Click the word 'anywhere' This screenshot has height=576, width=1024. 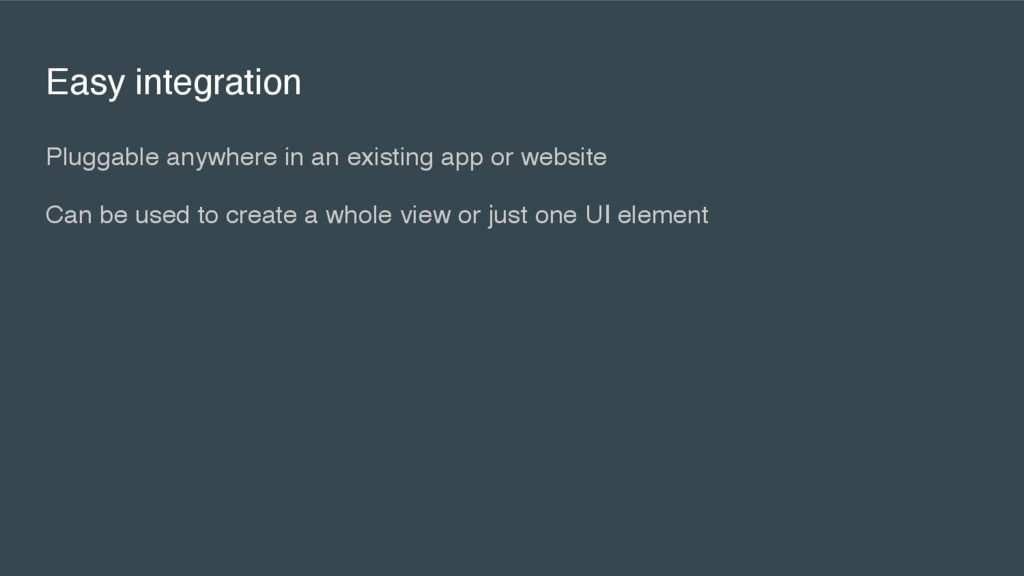tap(222, 157)
